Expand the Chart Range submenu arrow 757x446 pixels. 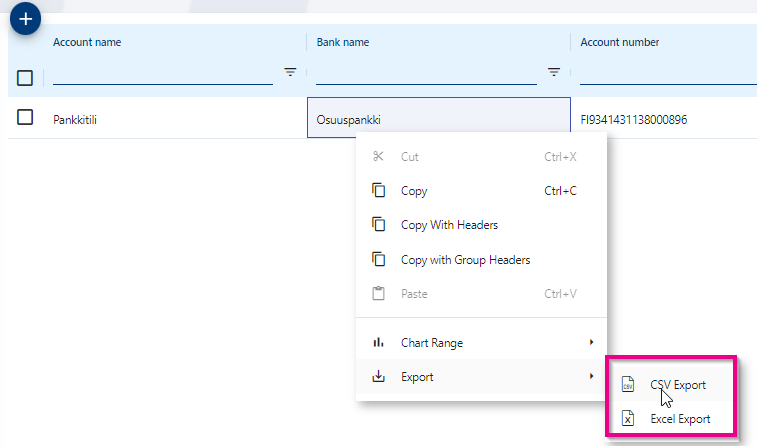pos(592,343)
